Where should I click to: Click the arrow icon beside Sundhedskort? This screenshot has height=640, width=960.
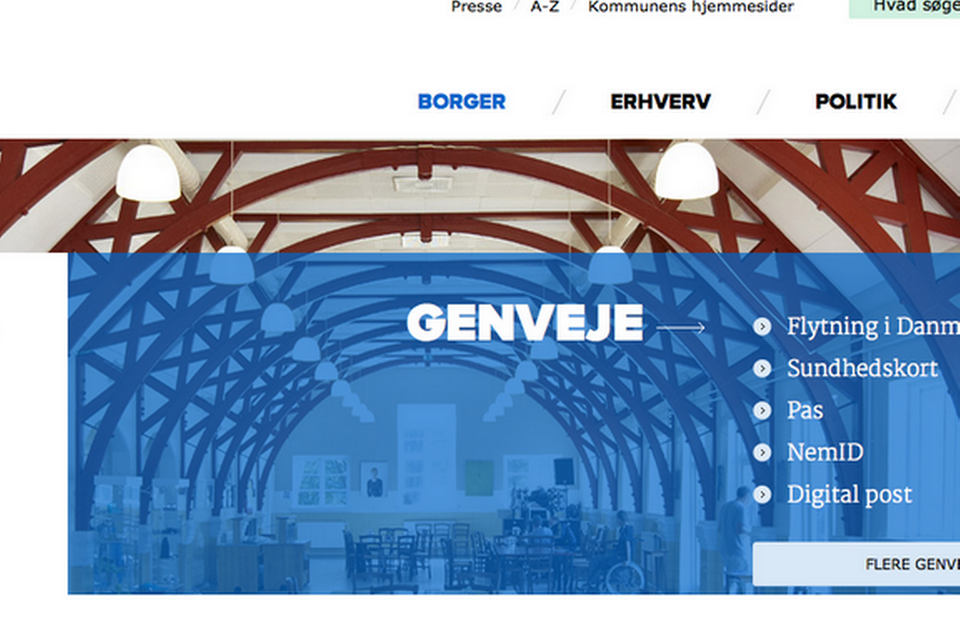[x=762, y=369]
